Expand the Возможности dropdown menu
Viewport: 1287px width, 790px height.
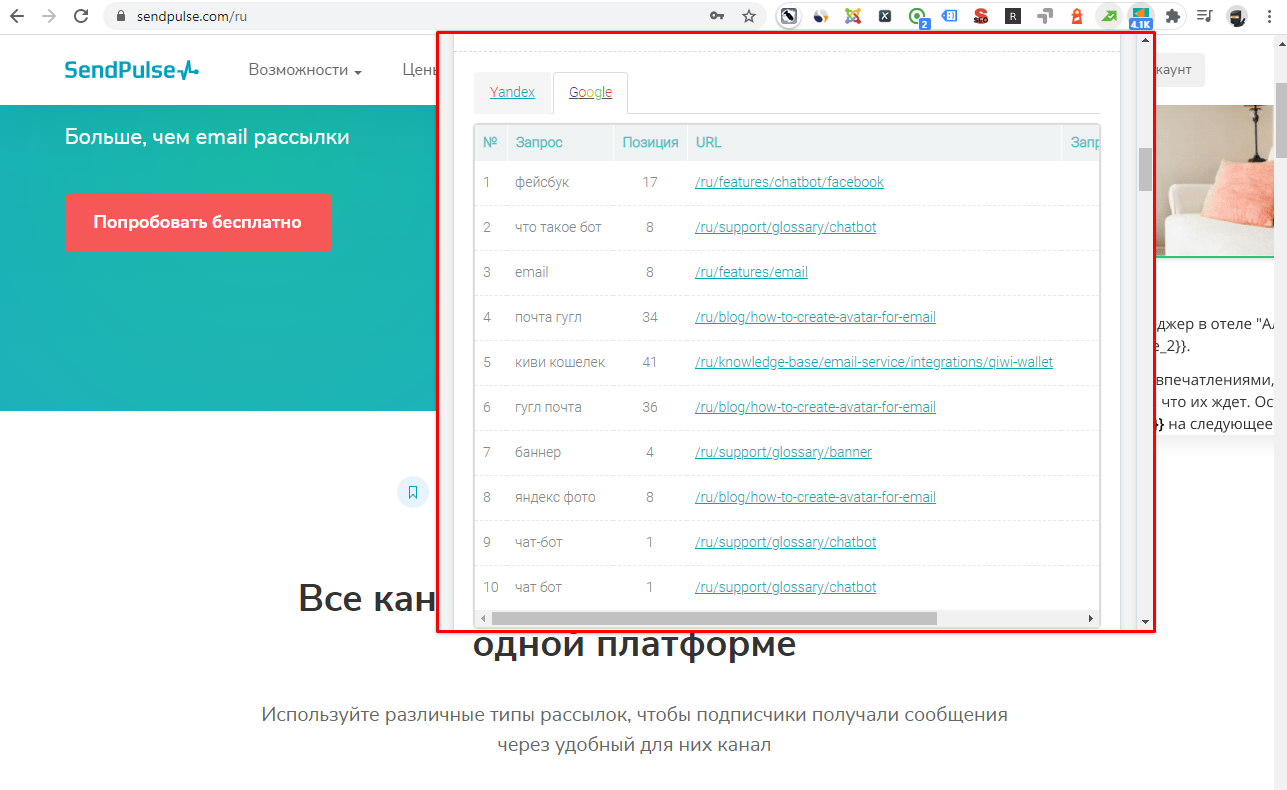pos(305,70)
